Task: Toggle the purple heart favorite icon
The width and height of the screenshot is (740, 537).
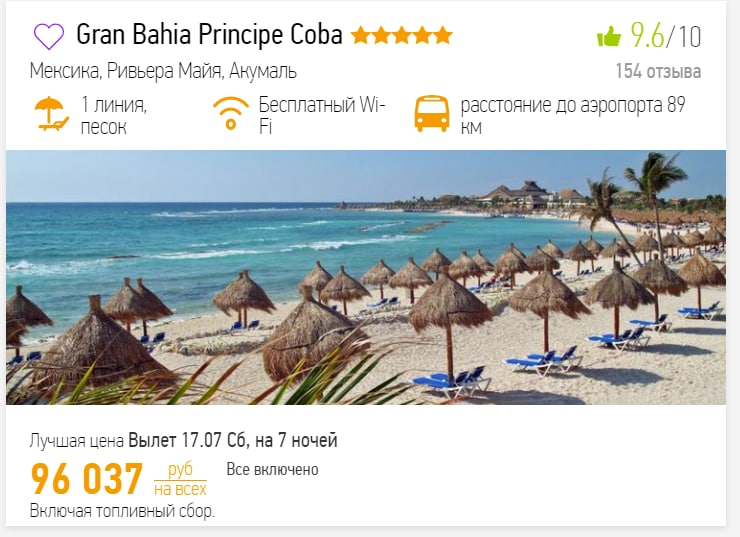Action: coord(49,36)
